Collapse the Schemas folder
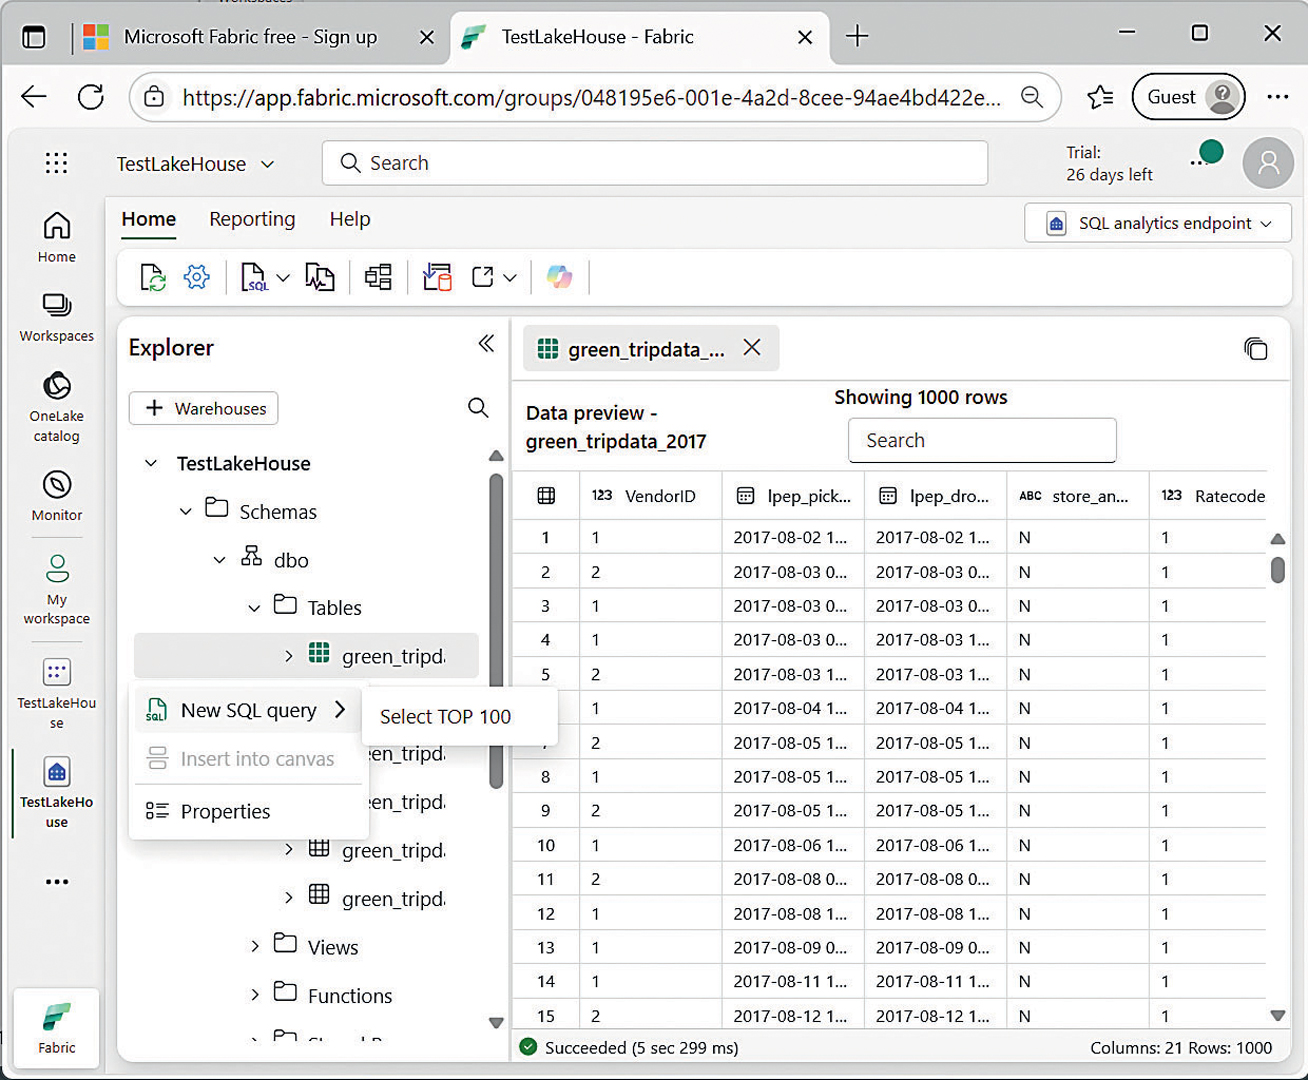 pos(185,511)
